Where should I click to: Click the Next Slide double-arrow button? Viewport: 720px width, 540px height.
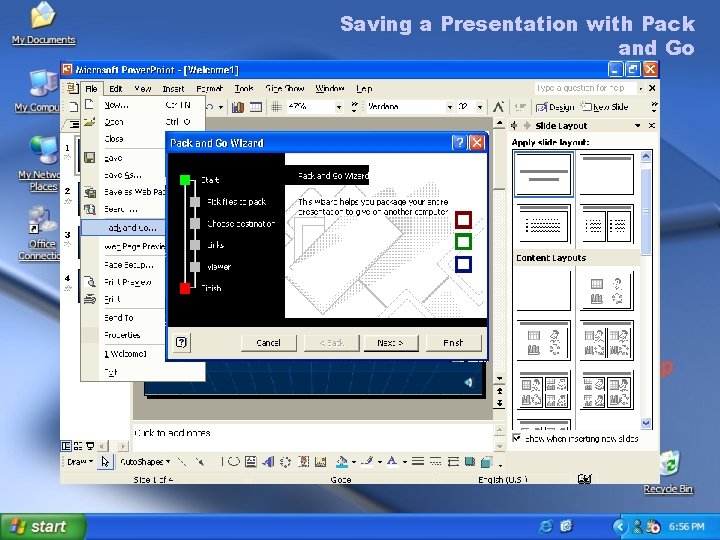tap(499, 403)
